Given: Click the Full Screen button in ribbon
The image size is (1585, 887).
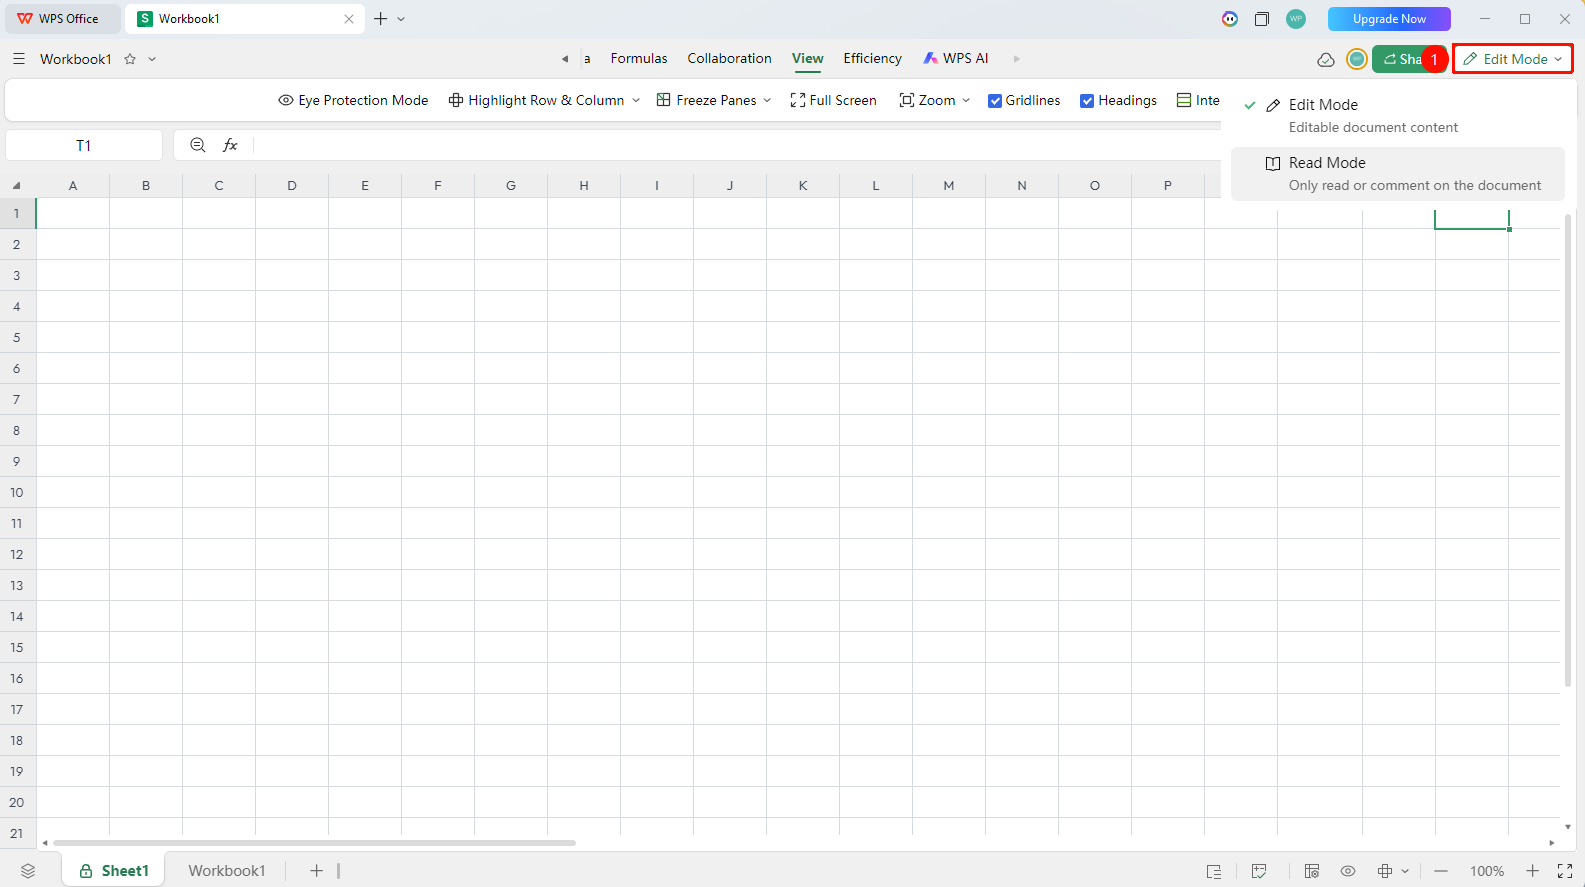Looking at the screenshot, I should pos(833,100).
